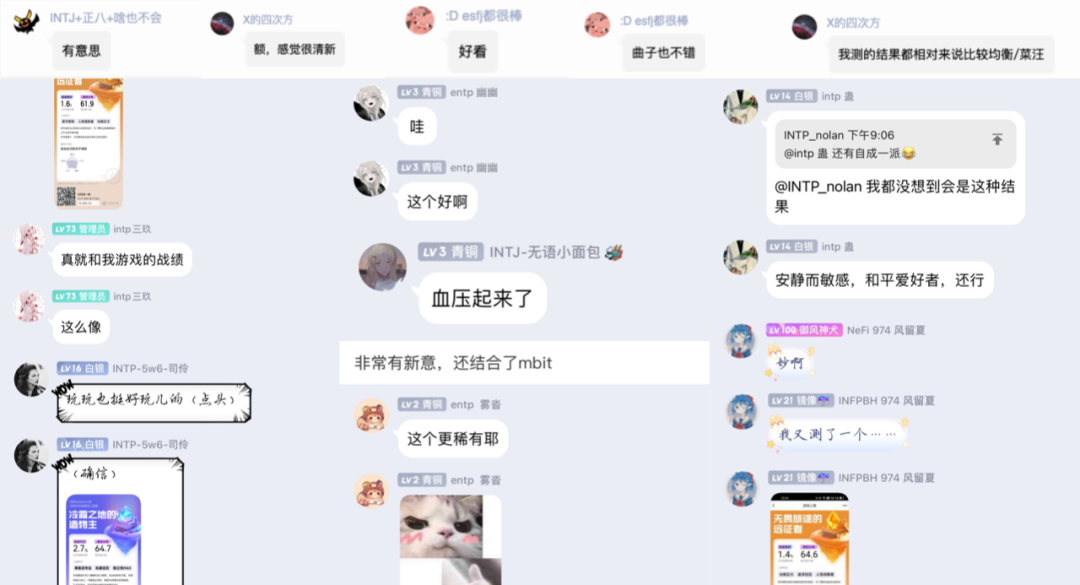Open the orange 无畏旅途的远征者 screenshot

809,539
